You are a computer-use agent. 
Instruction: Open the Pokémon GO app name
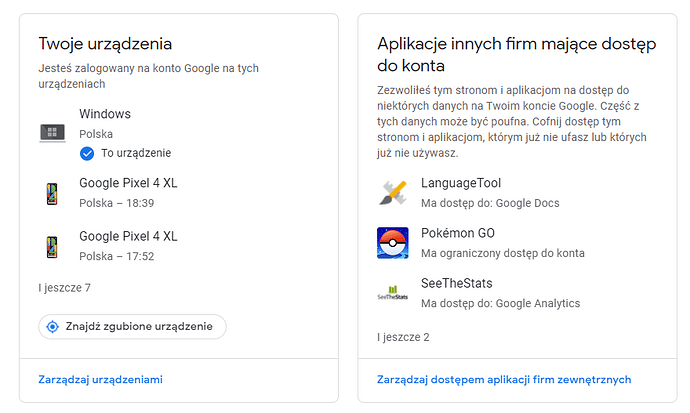pyautogui.click(x=458, y=233)
